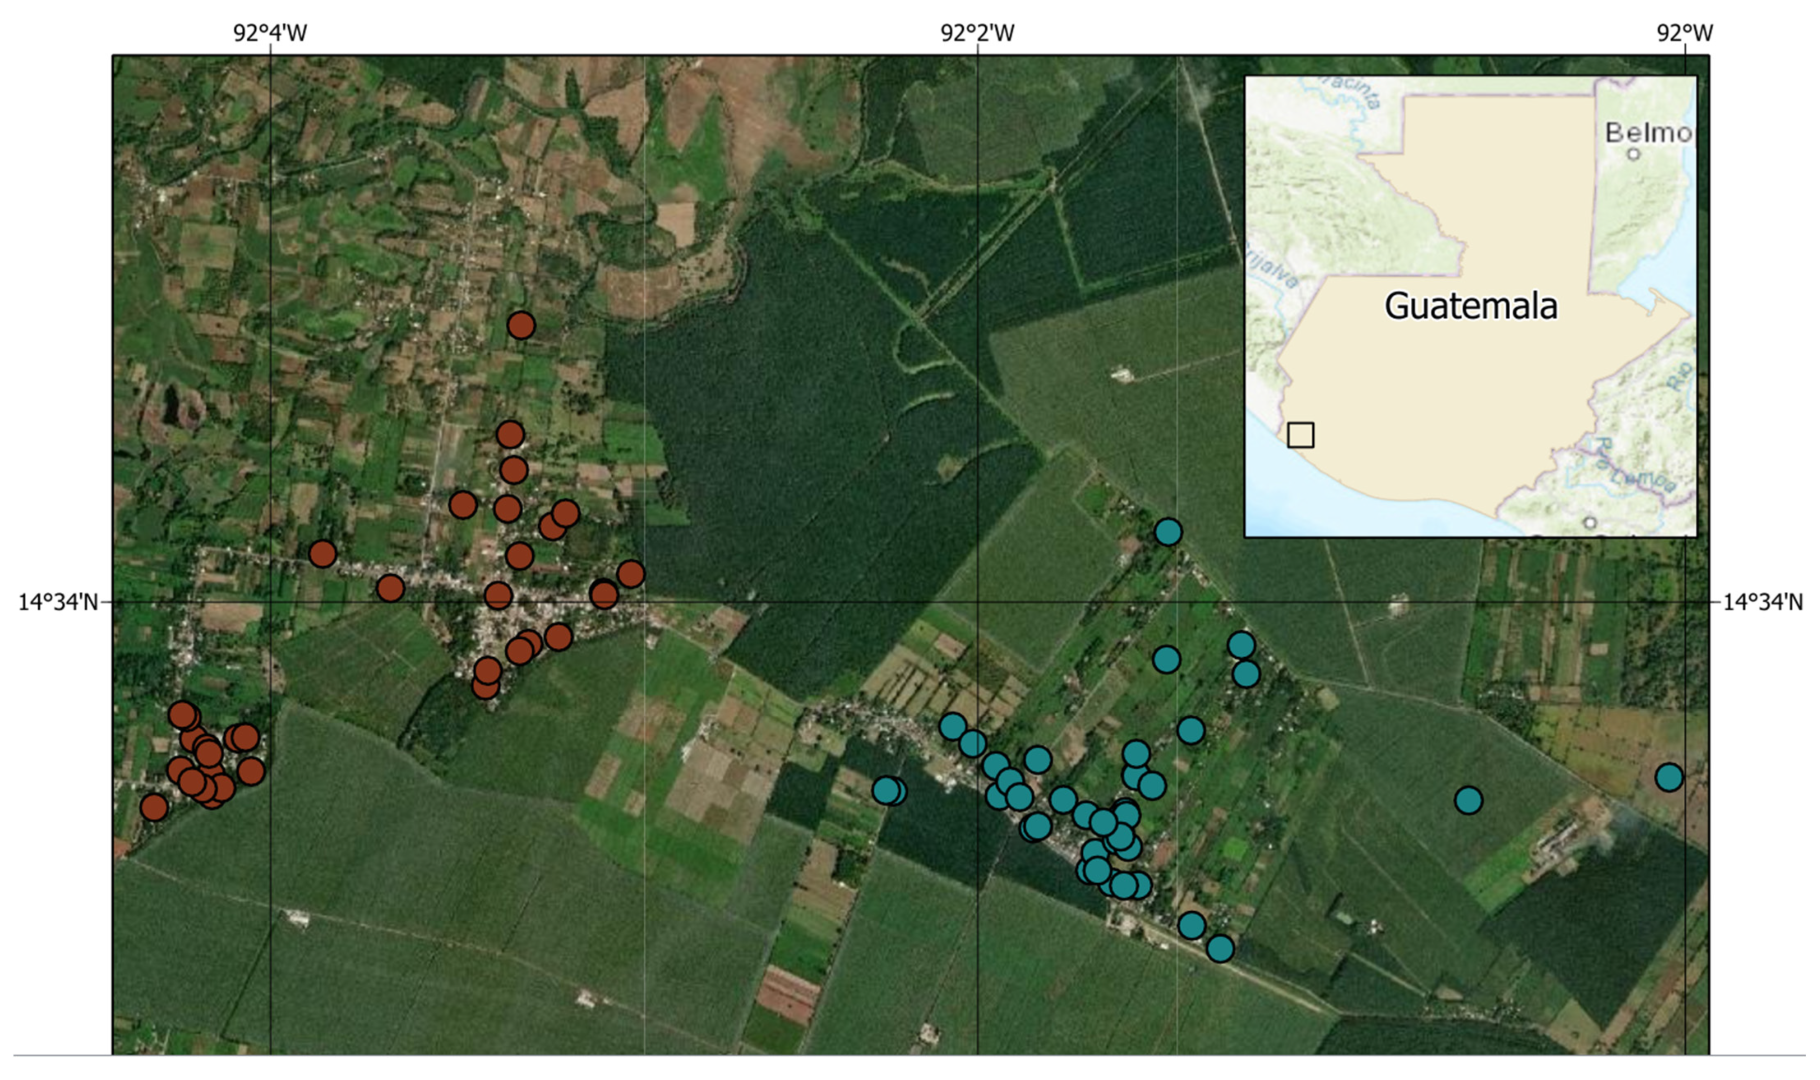The height and width of the screenshot is (1080, 1820).
Task: Click intersection of 92°2'W and 14°34'N gridlines
Action: [977, 602]
